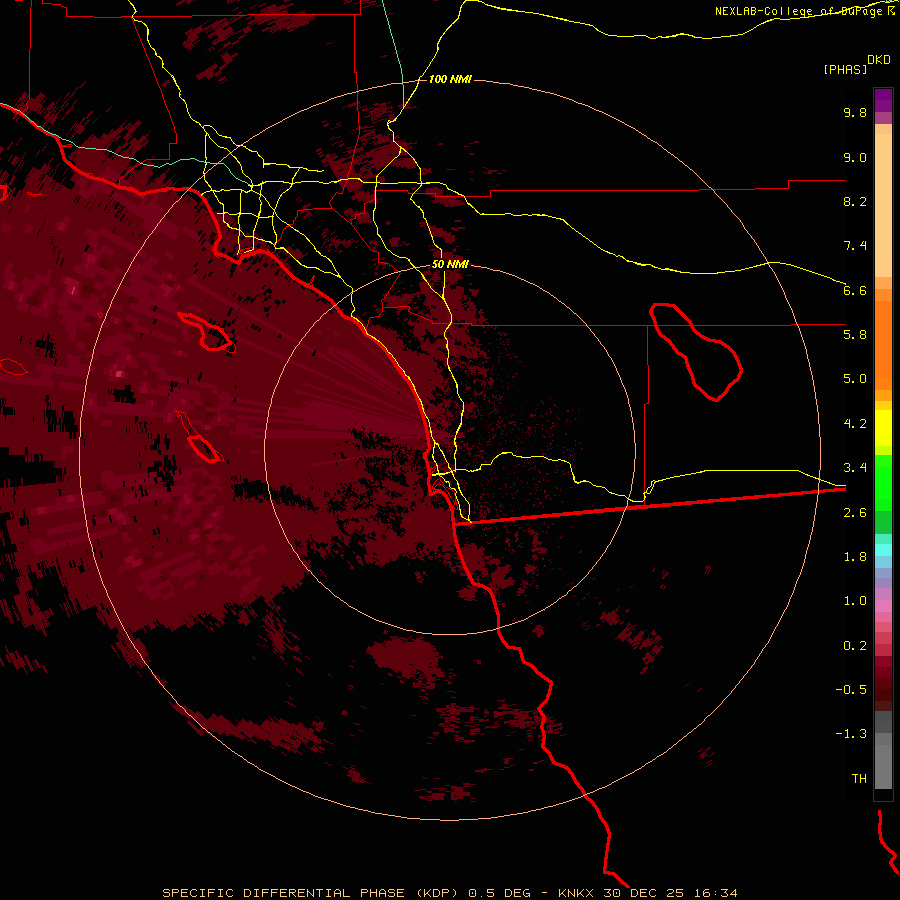The width and height of the screenshot is (900, 900).
Task: Click the purple top segment of color bar
Action: (x=883, y=100)
